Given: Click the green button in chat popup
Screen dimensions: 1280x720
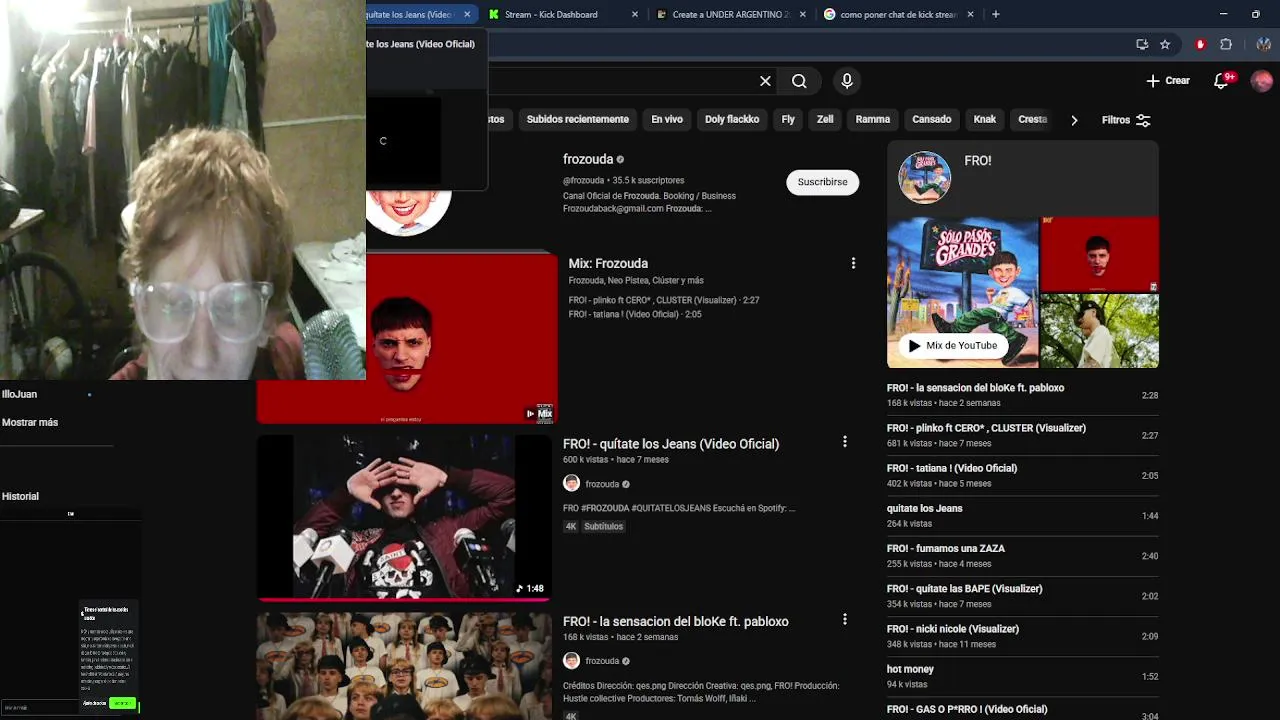Looking at the screenshot, I should 122,704.
